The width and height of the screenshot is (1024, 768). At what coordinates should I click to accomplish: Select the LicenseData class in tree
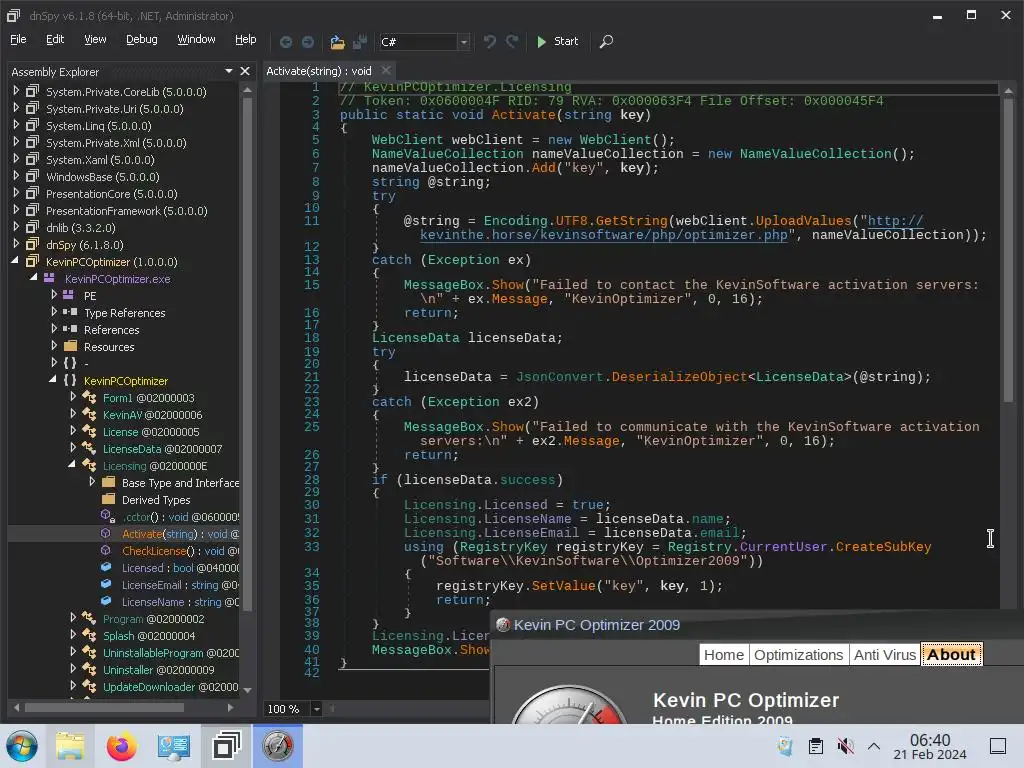(162, 449)
